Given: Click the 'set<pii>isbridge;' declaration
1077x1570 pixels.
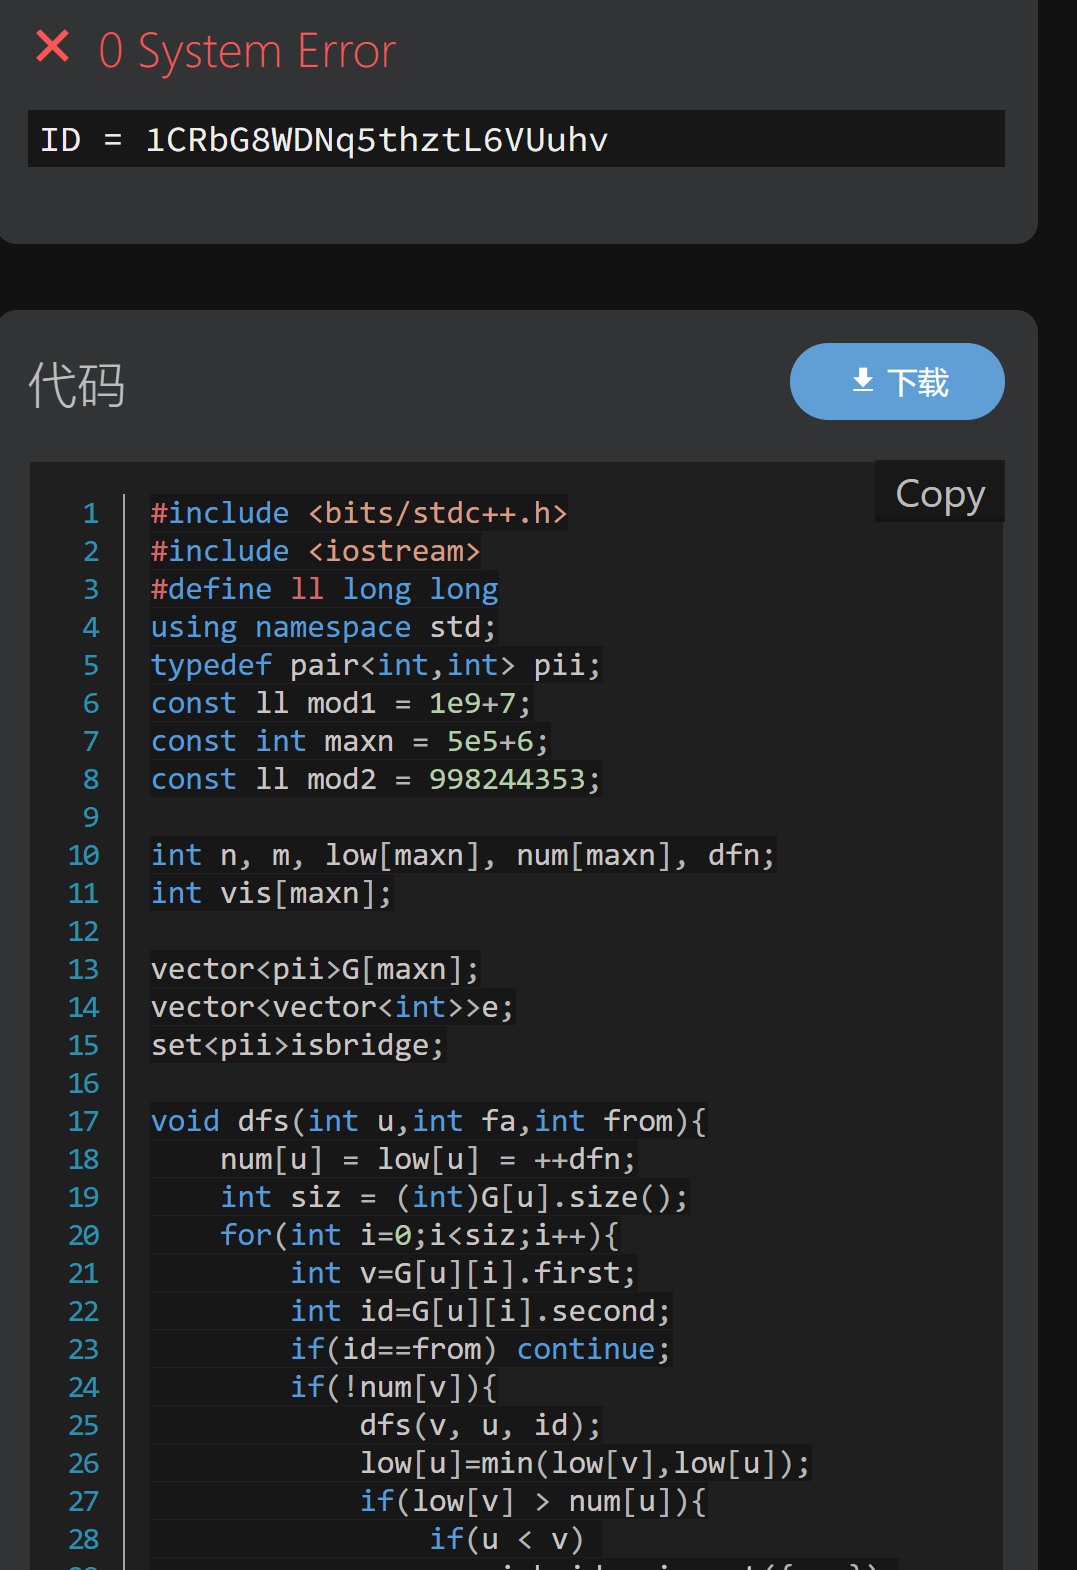Looking at the screenshot, I should 296,1046.
